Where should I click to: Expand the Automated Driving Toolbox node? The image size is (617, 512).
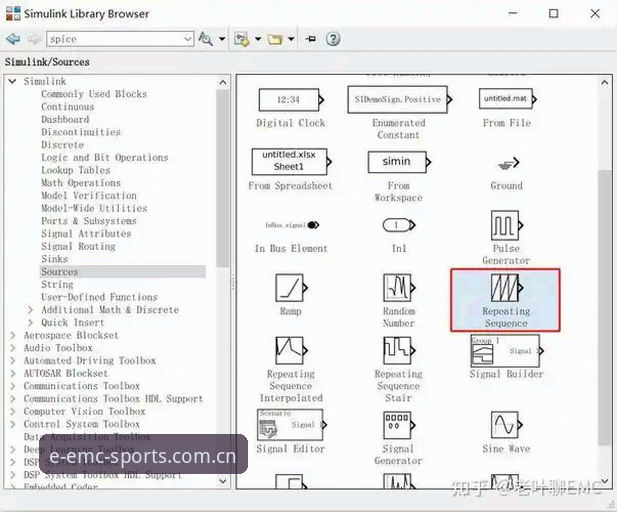pos(13,360)
